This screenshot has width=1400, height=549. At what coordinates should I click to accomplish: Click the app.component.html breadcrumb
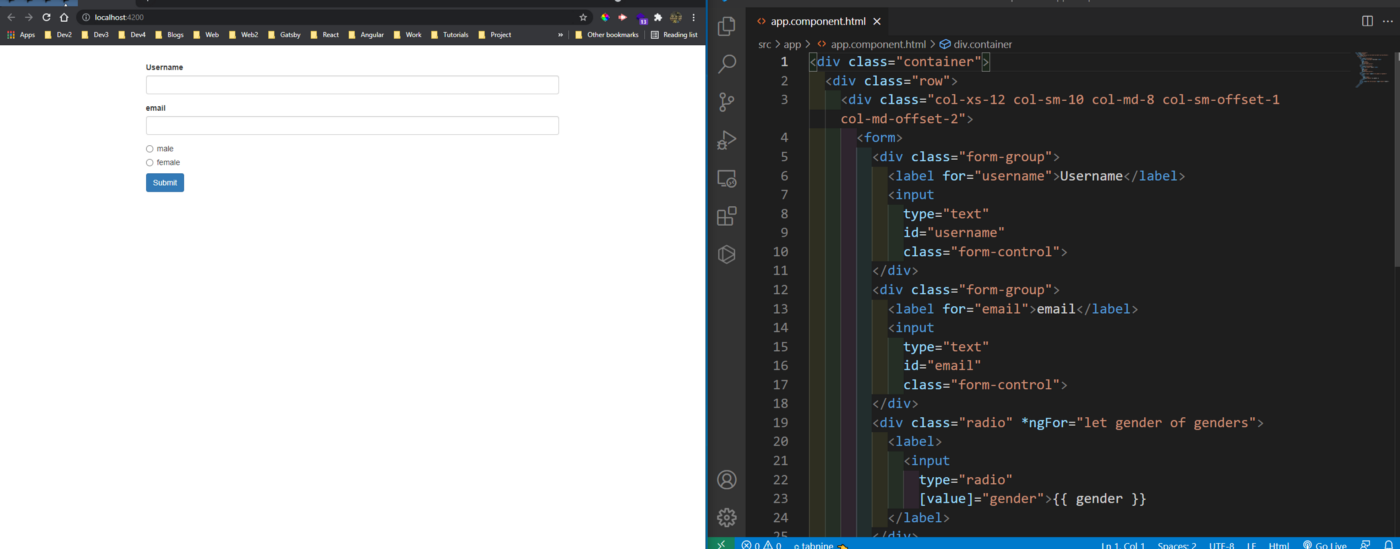pos(871,44)
